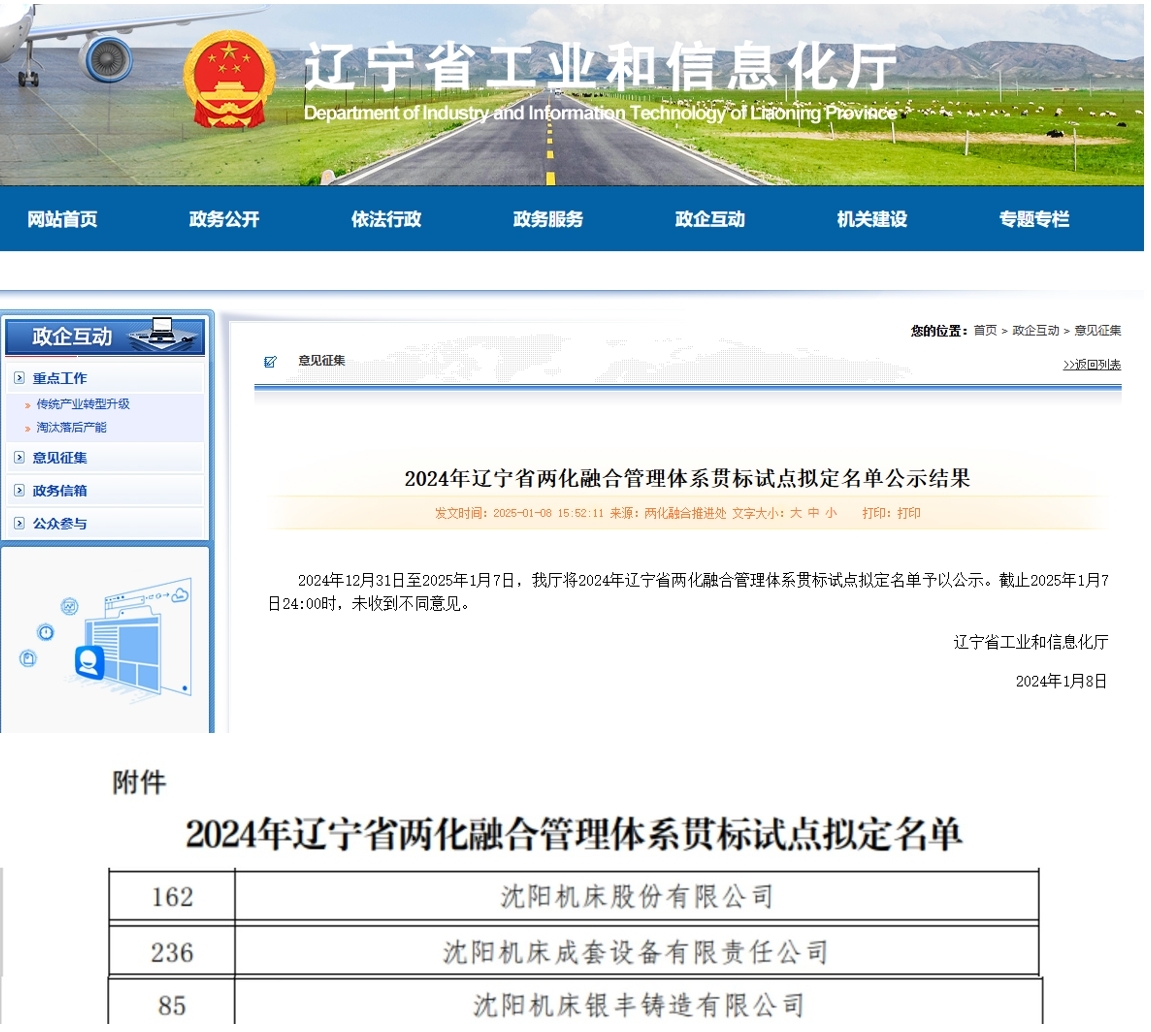Open 政企互动 navigation menu
Screen dimensions: 1151x1032
(x=710, y=219)
